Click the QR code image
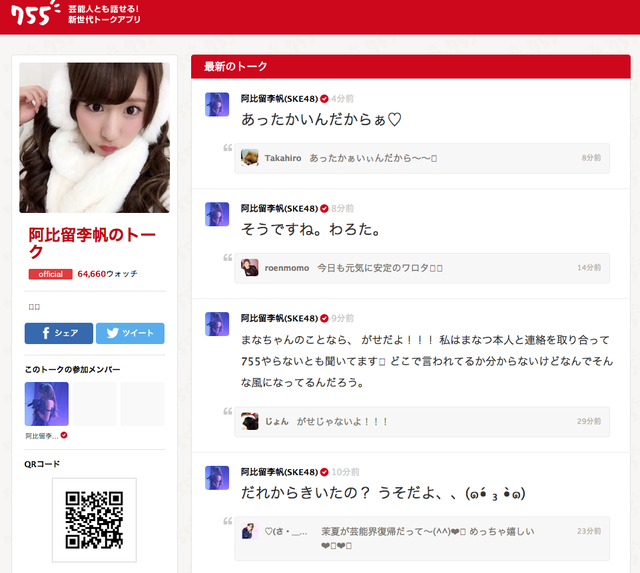This screenshot has width=640, height=573. click(94, 520)
